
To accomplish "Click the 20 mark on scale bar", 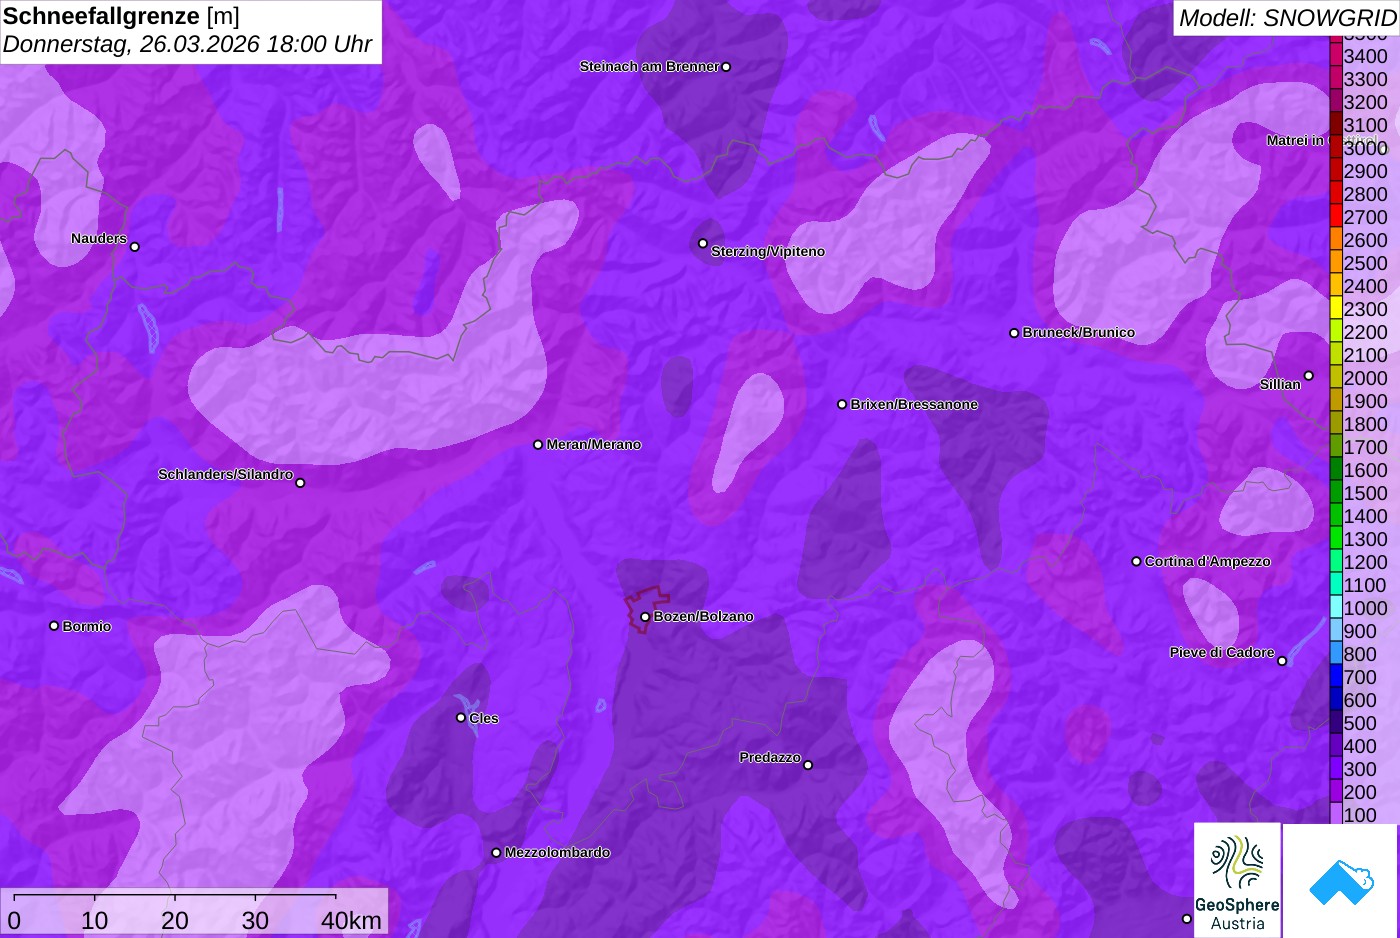I will [175, 921].
